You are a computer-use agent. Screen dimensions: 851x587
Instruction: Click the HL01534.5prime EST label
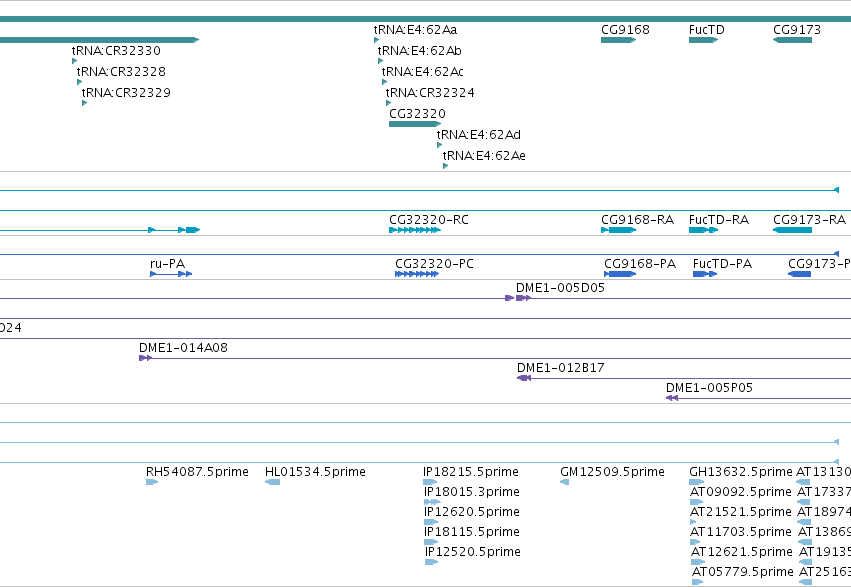tap(315, 472)
